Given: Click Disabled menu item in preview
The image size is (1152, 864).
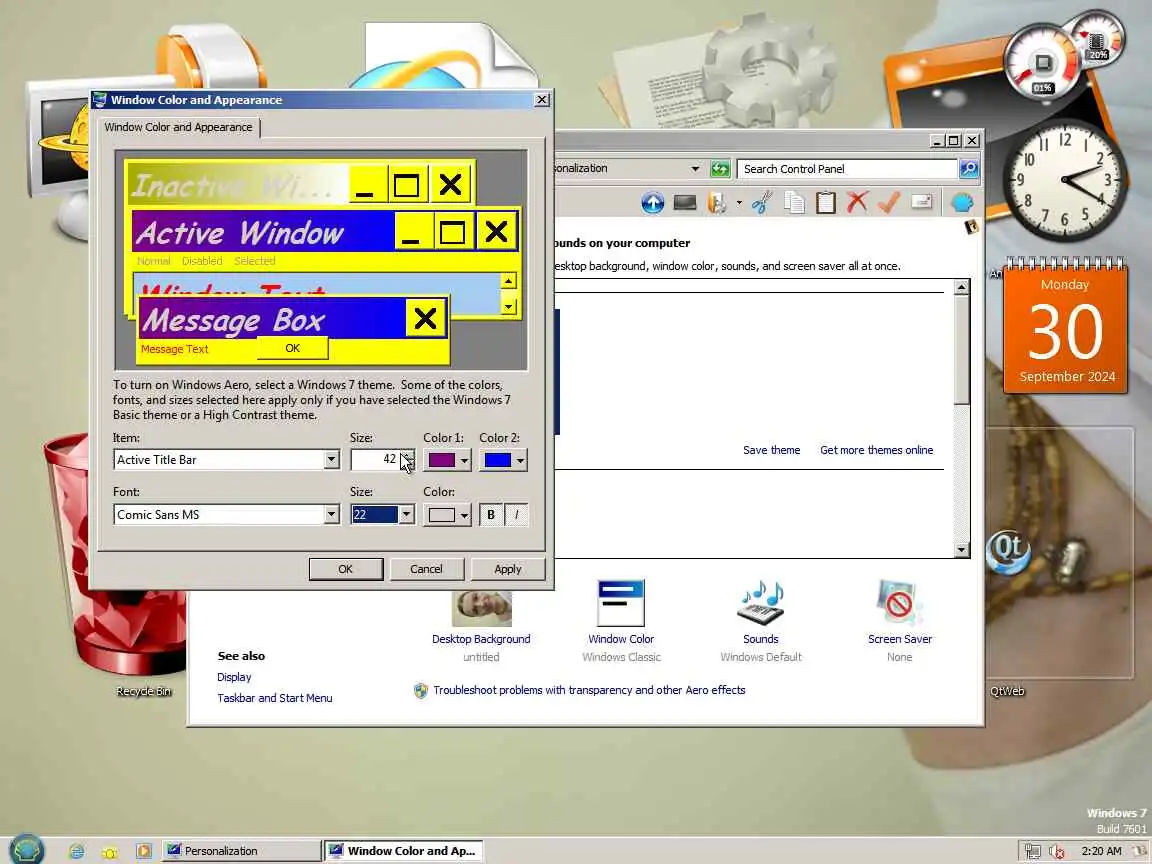Looking at the screenshot, I should click(x=202, y=261).
